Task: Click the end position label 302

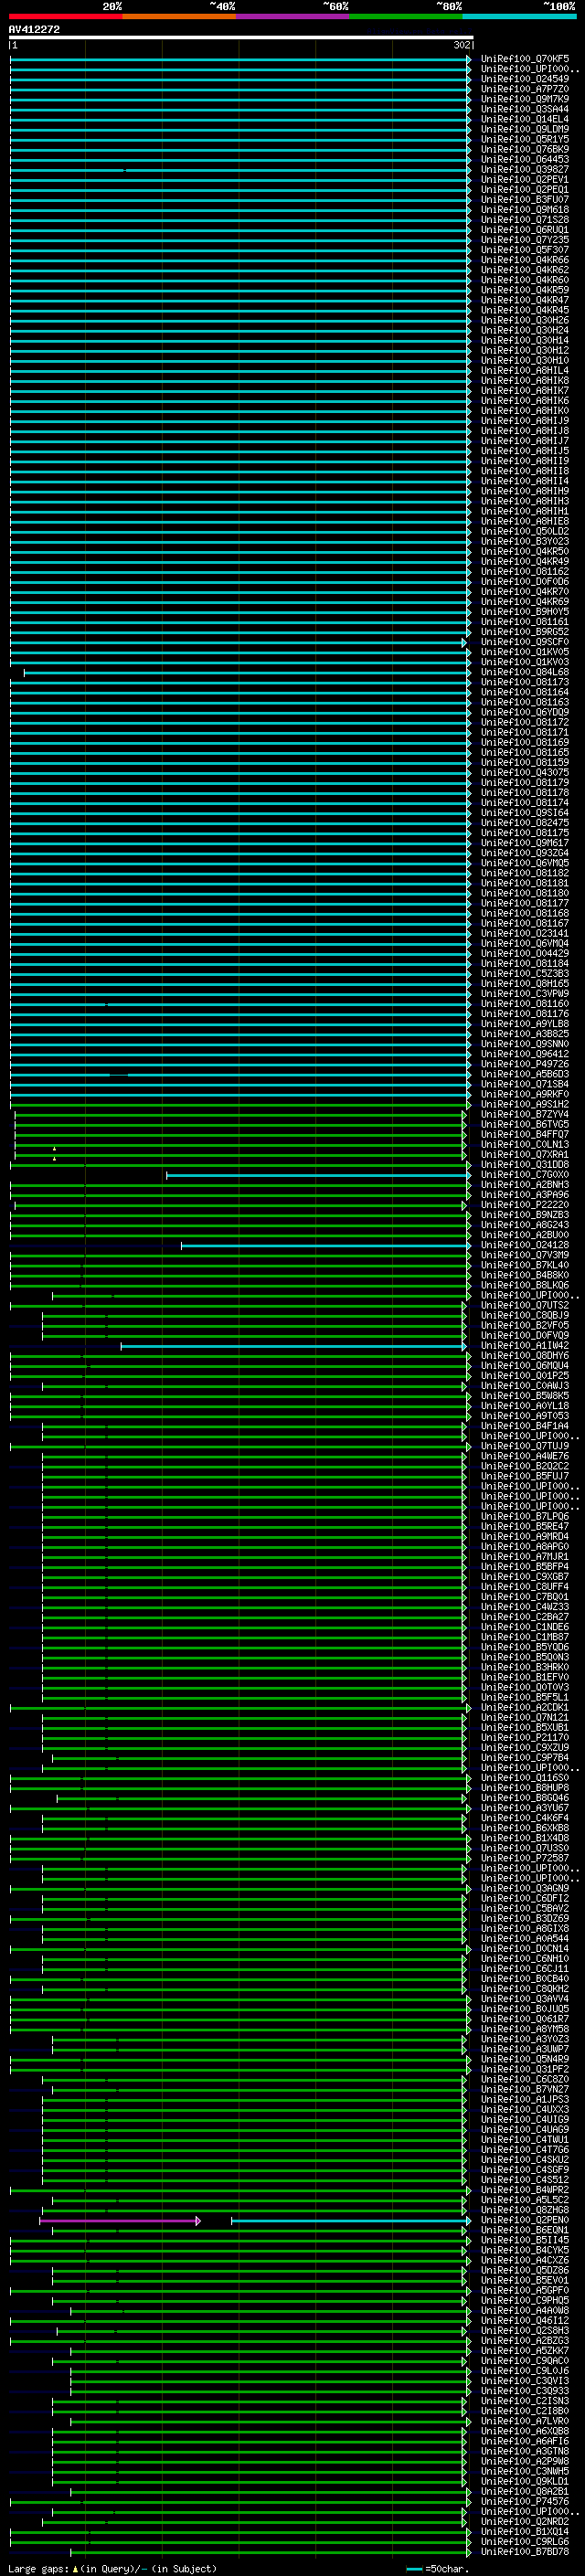Action: tap(462, 45)
